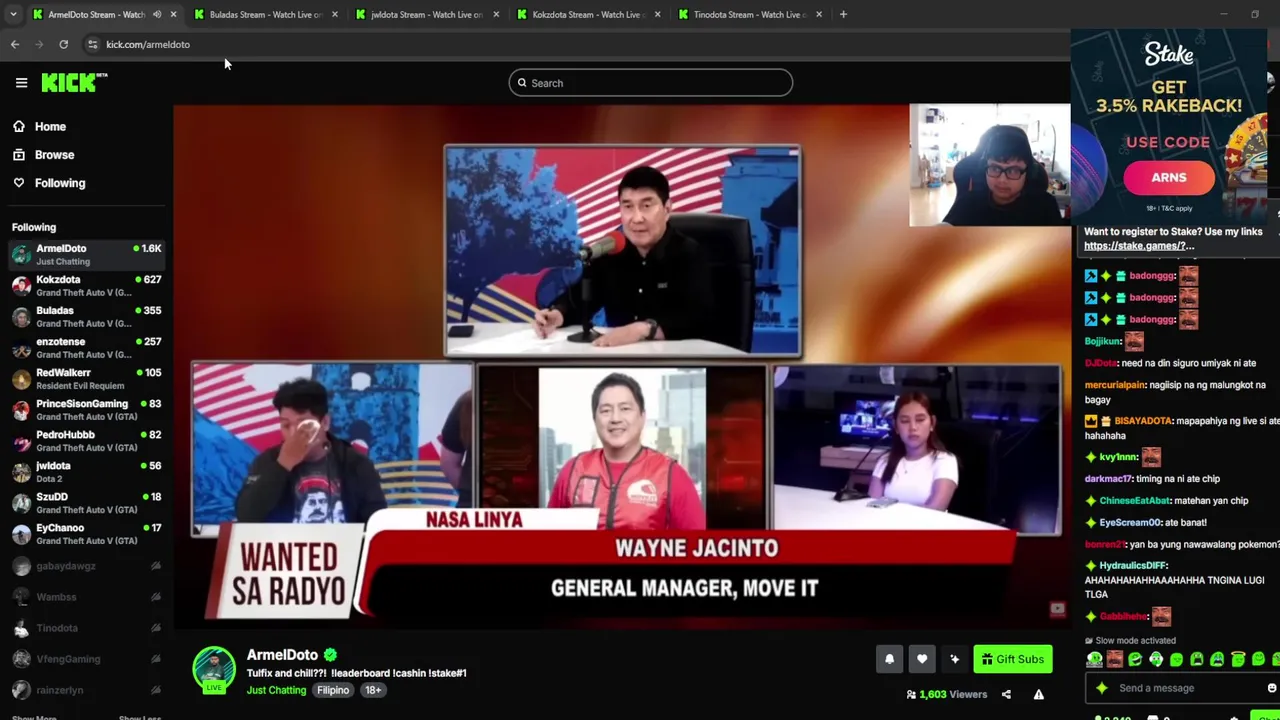Click the site info icon in address bar
The height and width of the screenshot is (720, 1280).
(92, 44)
